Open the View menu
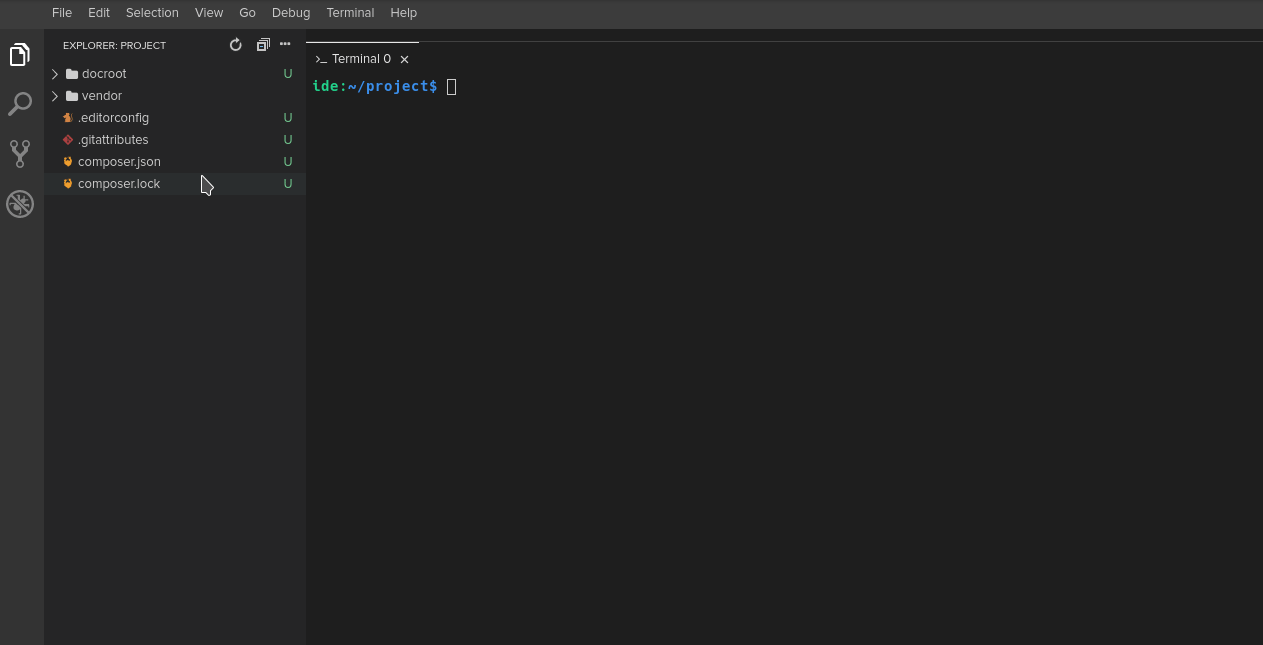Image resolution: width=1263 pixels, height=645 pixels. pyautogui.click(x=209, y=13)
